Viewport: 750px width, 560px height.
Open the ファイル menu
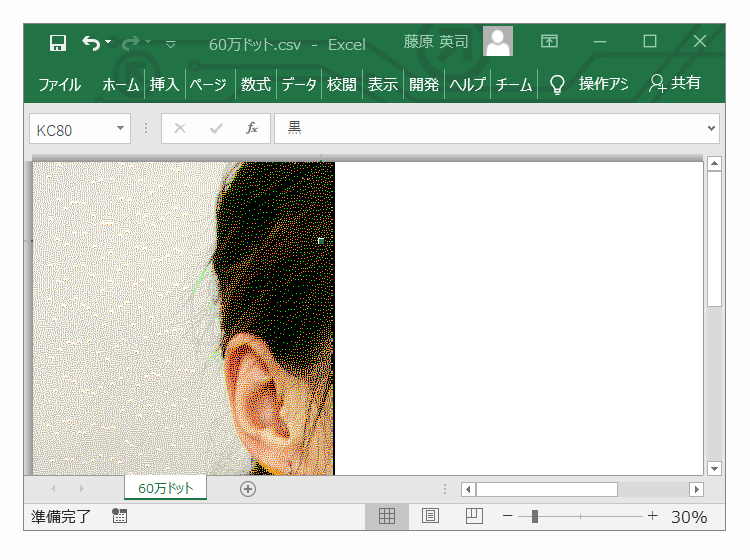[x=59, y=85]
